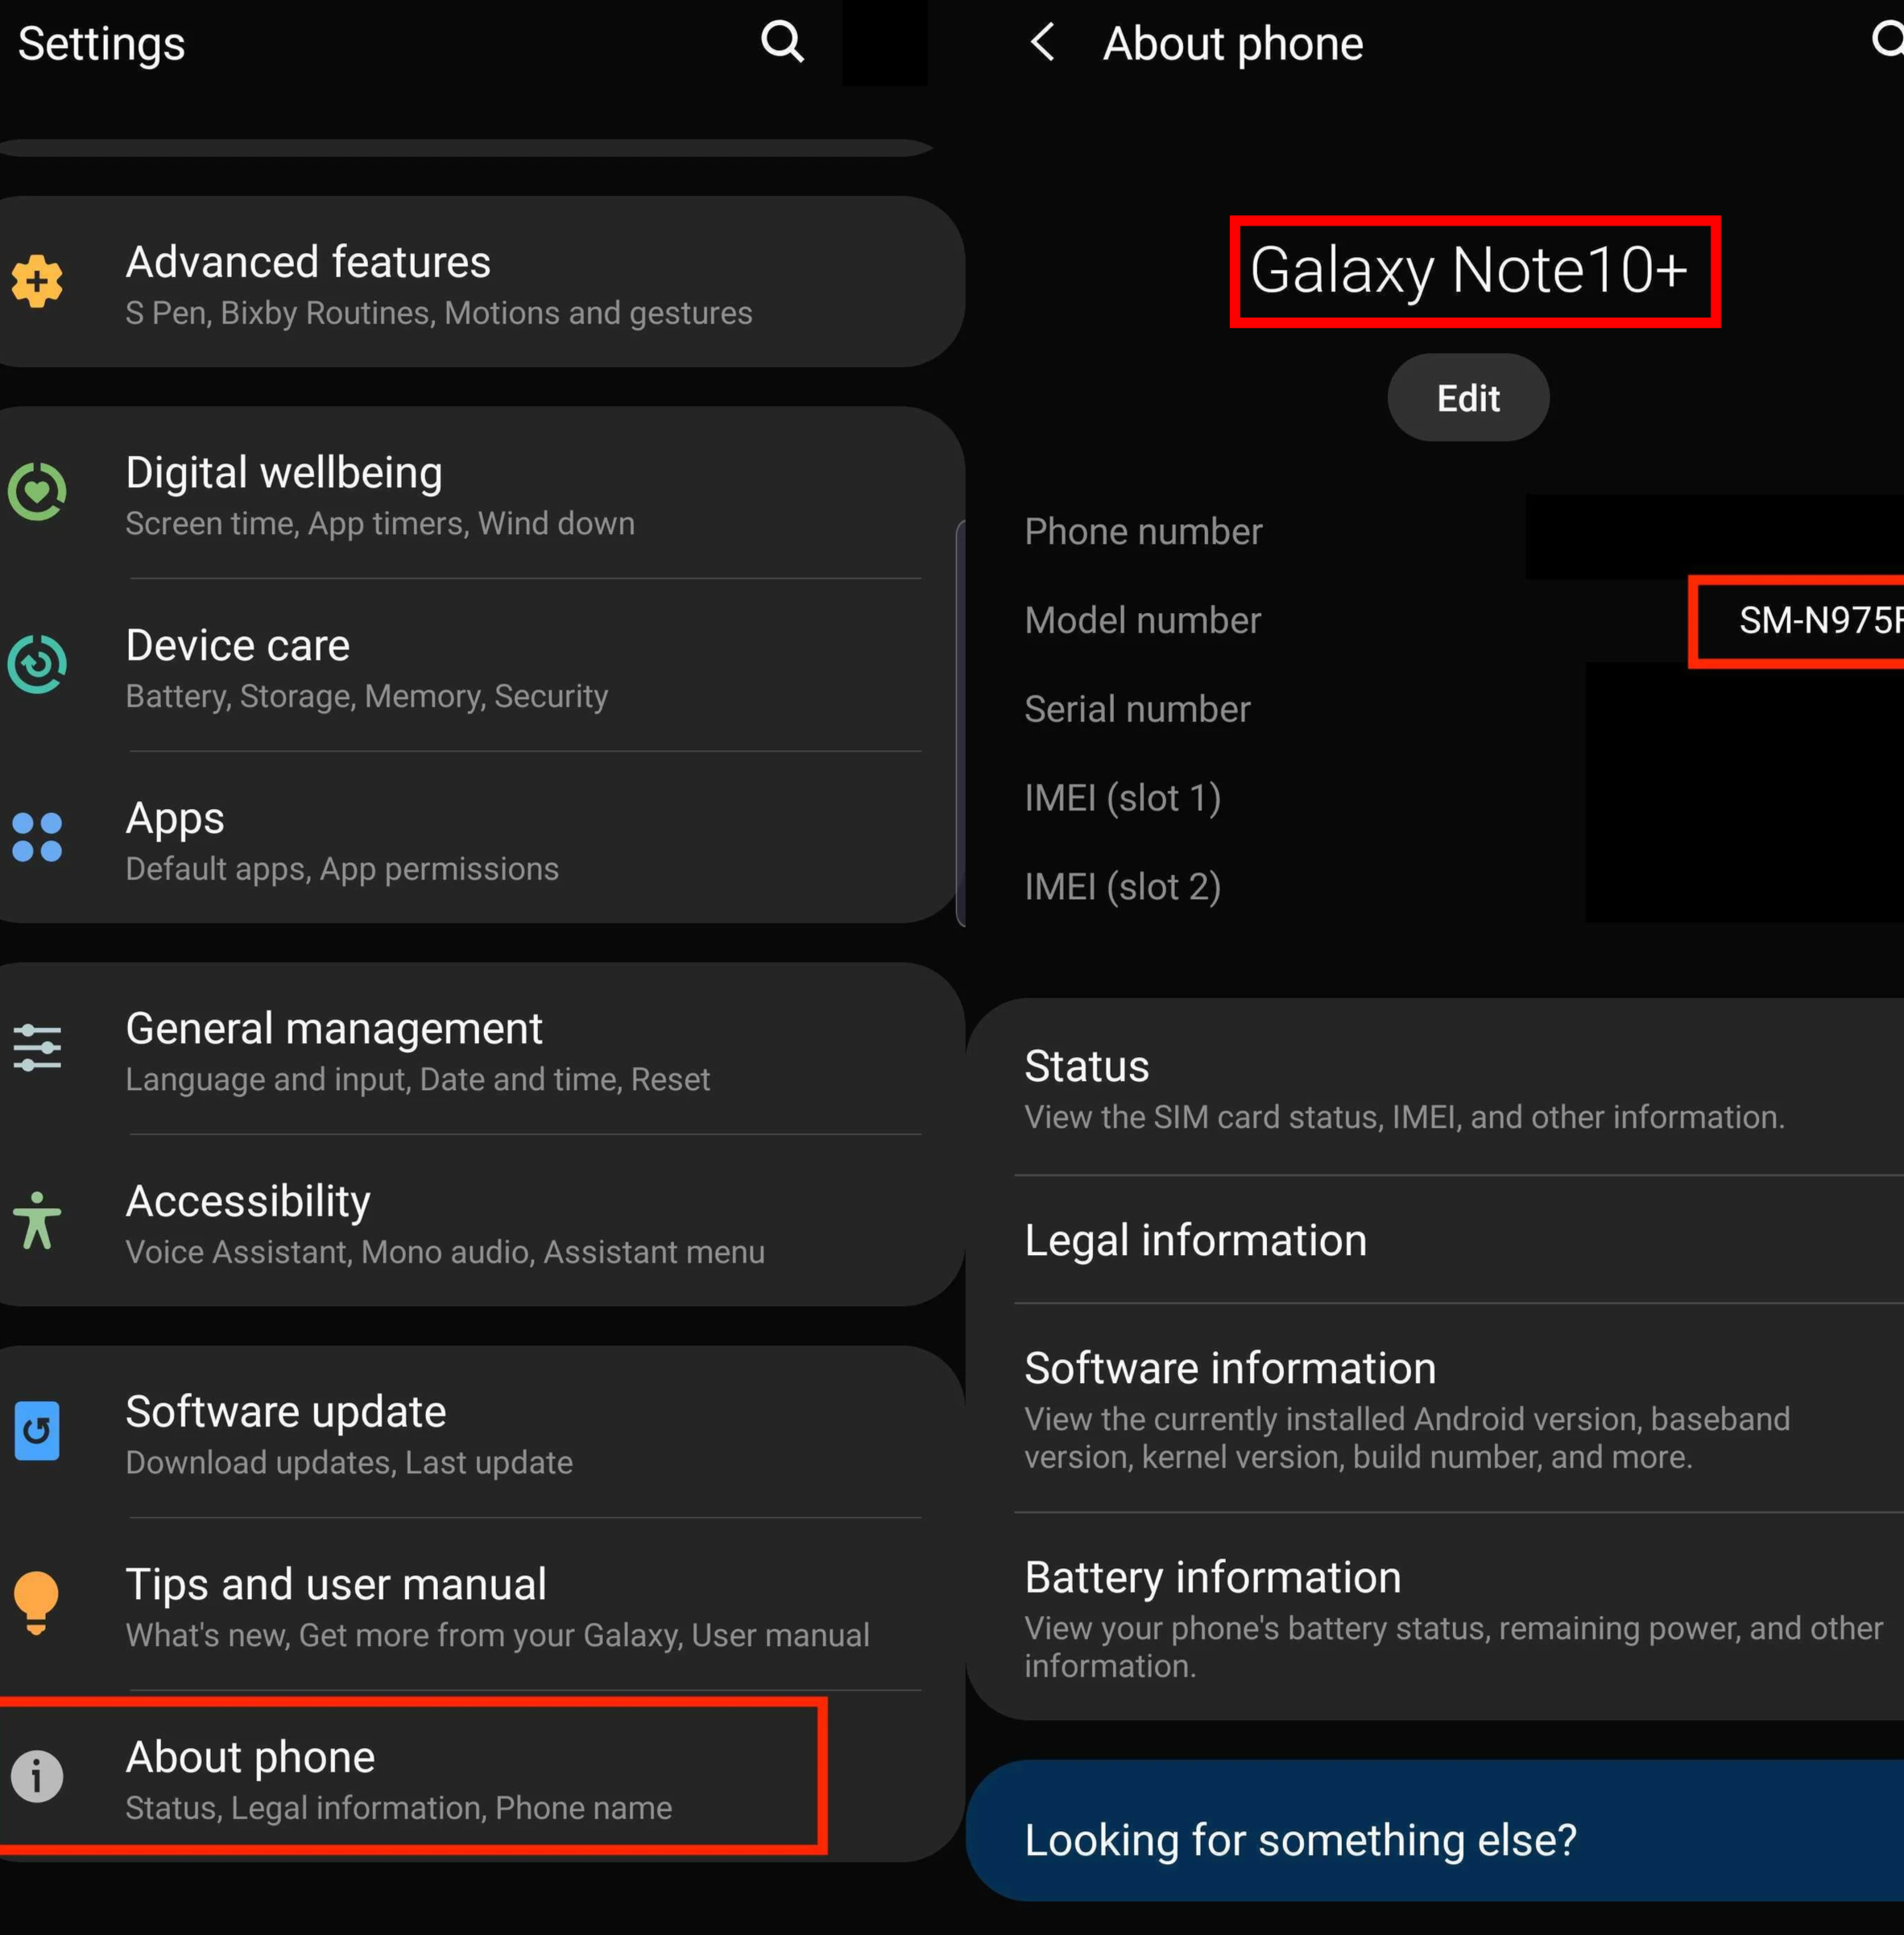This screenshot has width=1904, height=1935.
Task: Open General management settings
Action: (x=480, y=1049)
